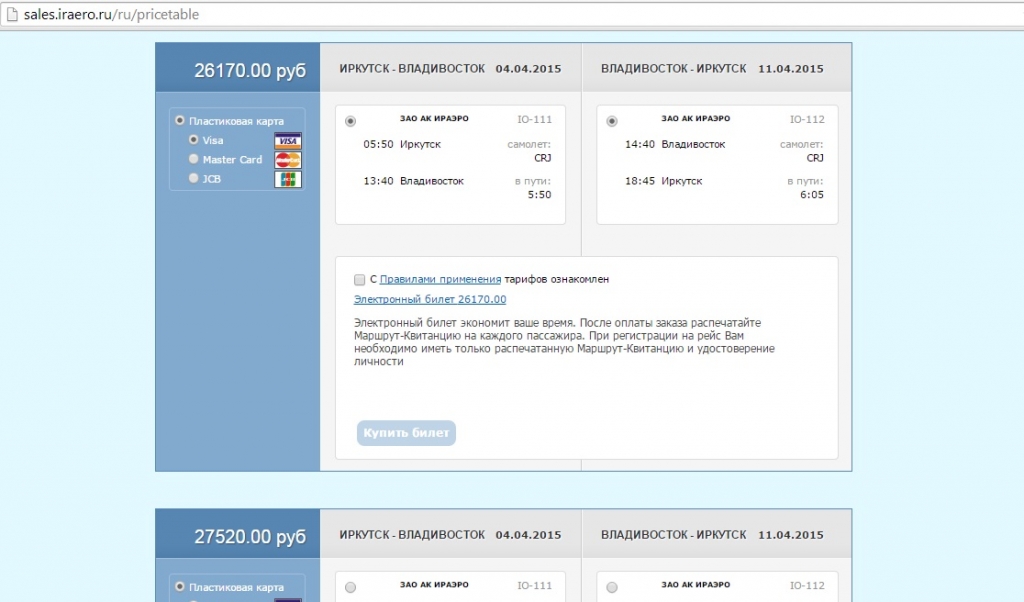The width and height of the screenshot is (1024, 602).
Task: Open Электронный билет 26170.00 link
Action: pyautogui.click(x=430, y=299)
